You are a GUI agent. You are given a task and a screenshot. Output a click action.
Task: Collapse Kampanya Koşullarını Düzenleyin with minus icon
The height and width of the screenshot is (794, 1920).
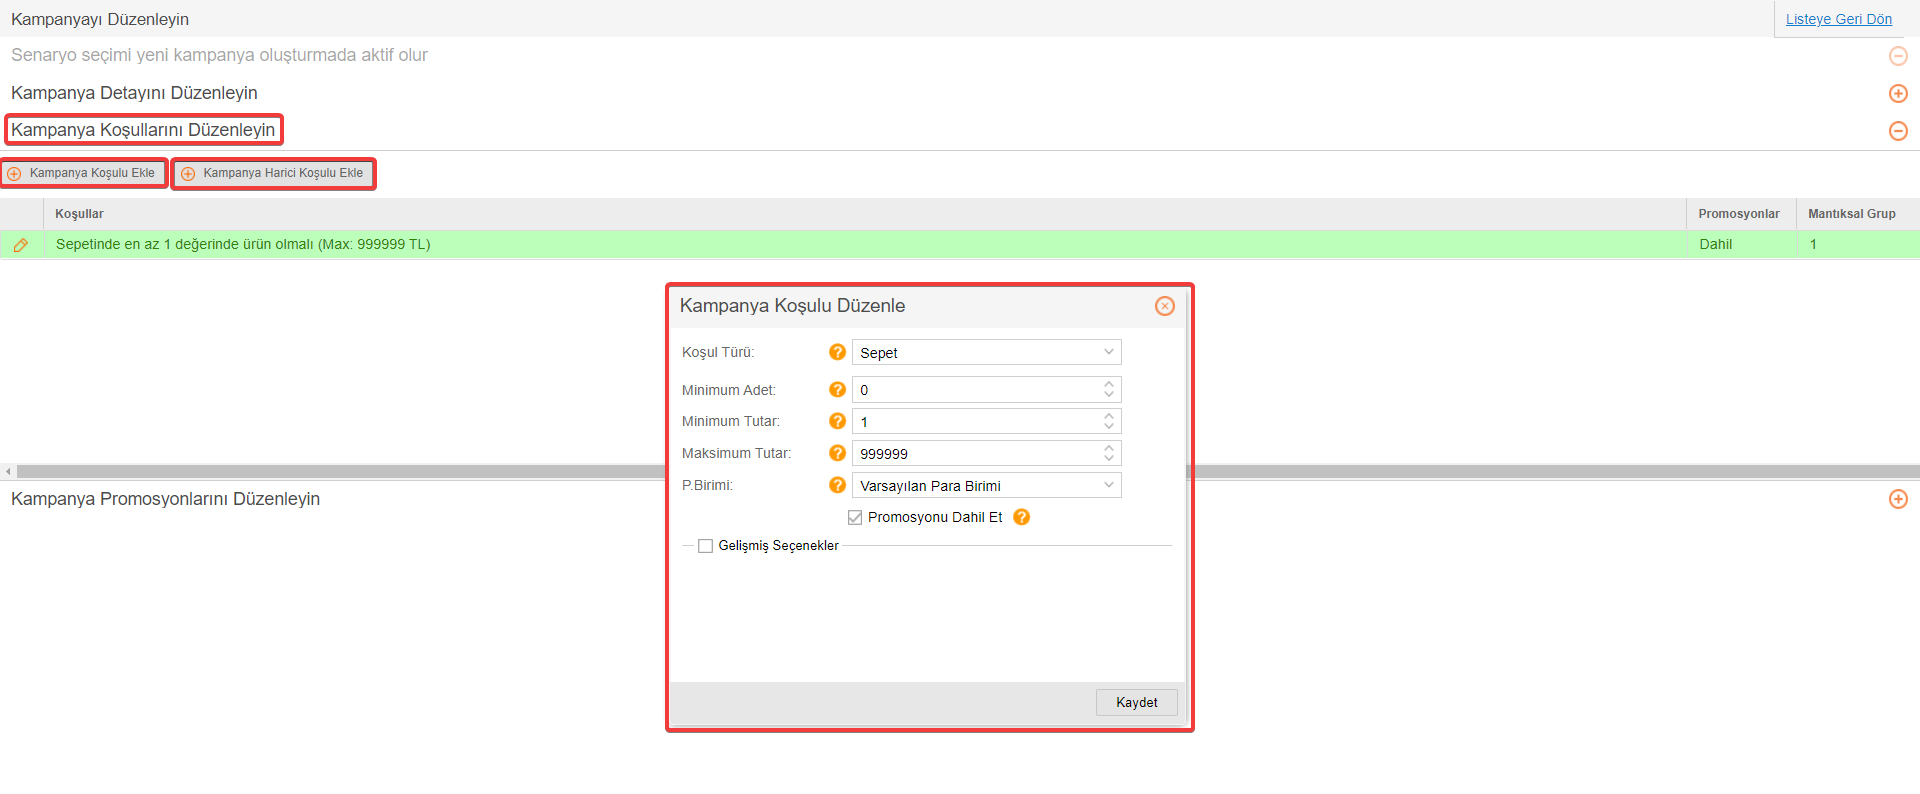pyautogui.click(x=1898, y=131)
